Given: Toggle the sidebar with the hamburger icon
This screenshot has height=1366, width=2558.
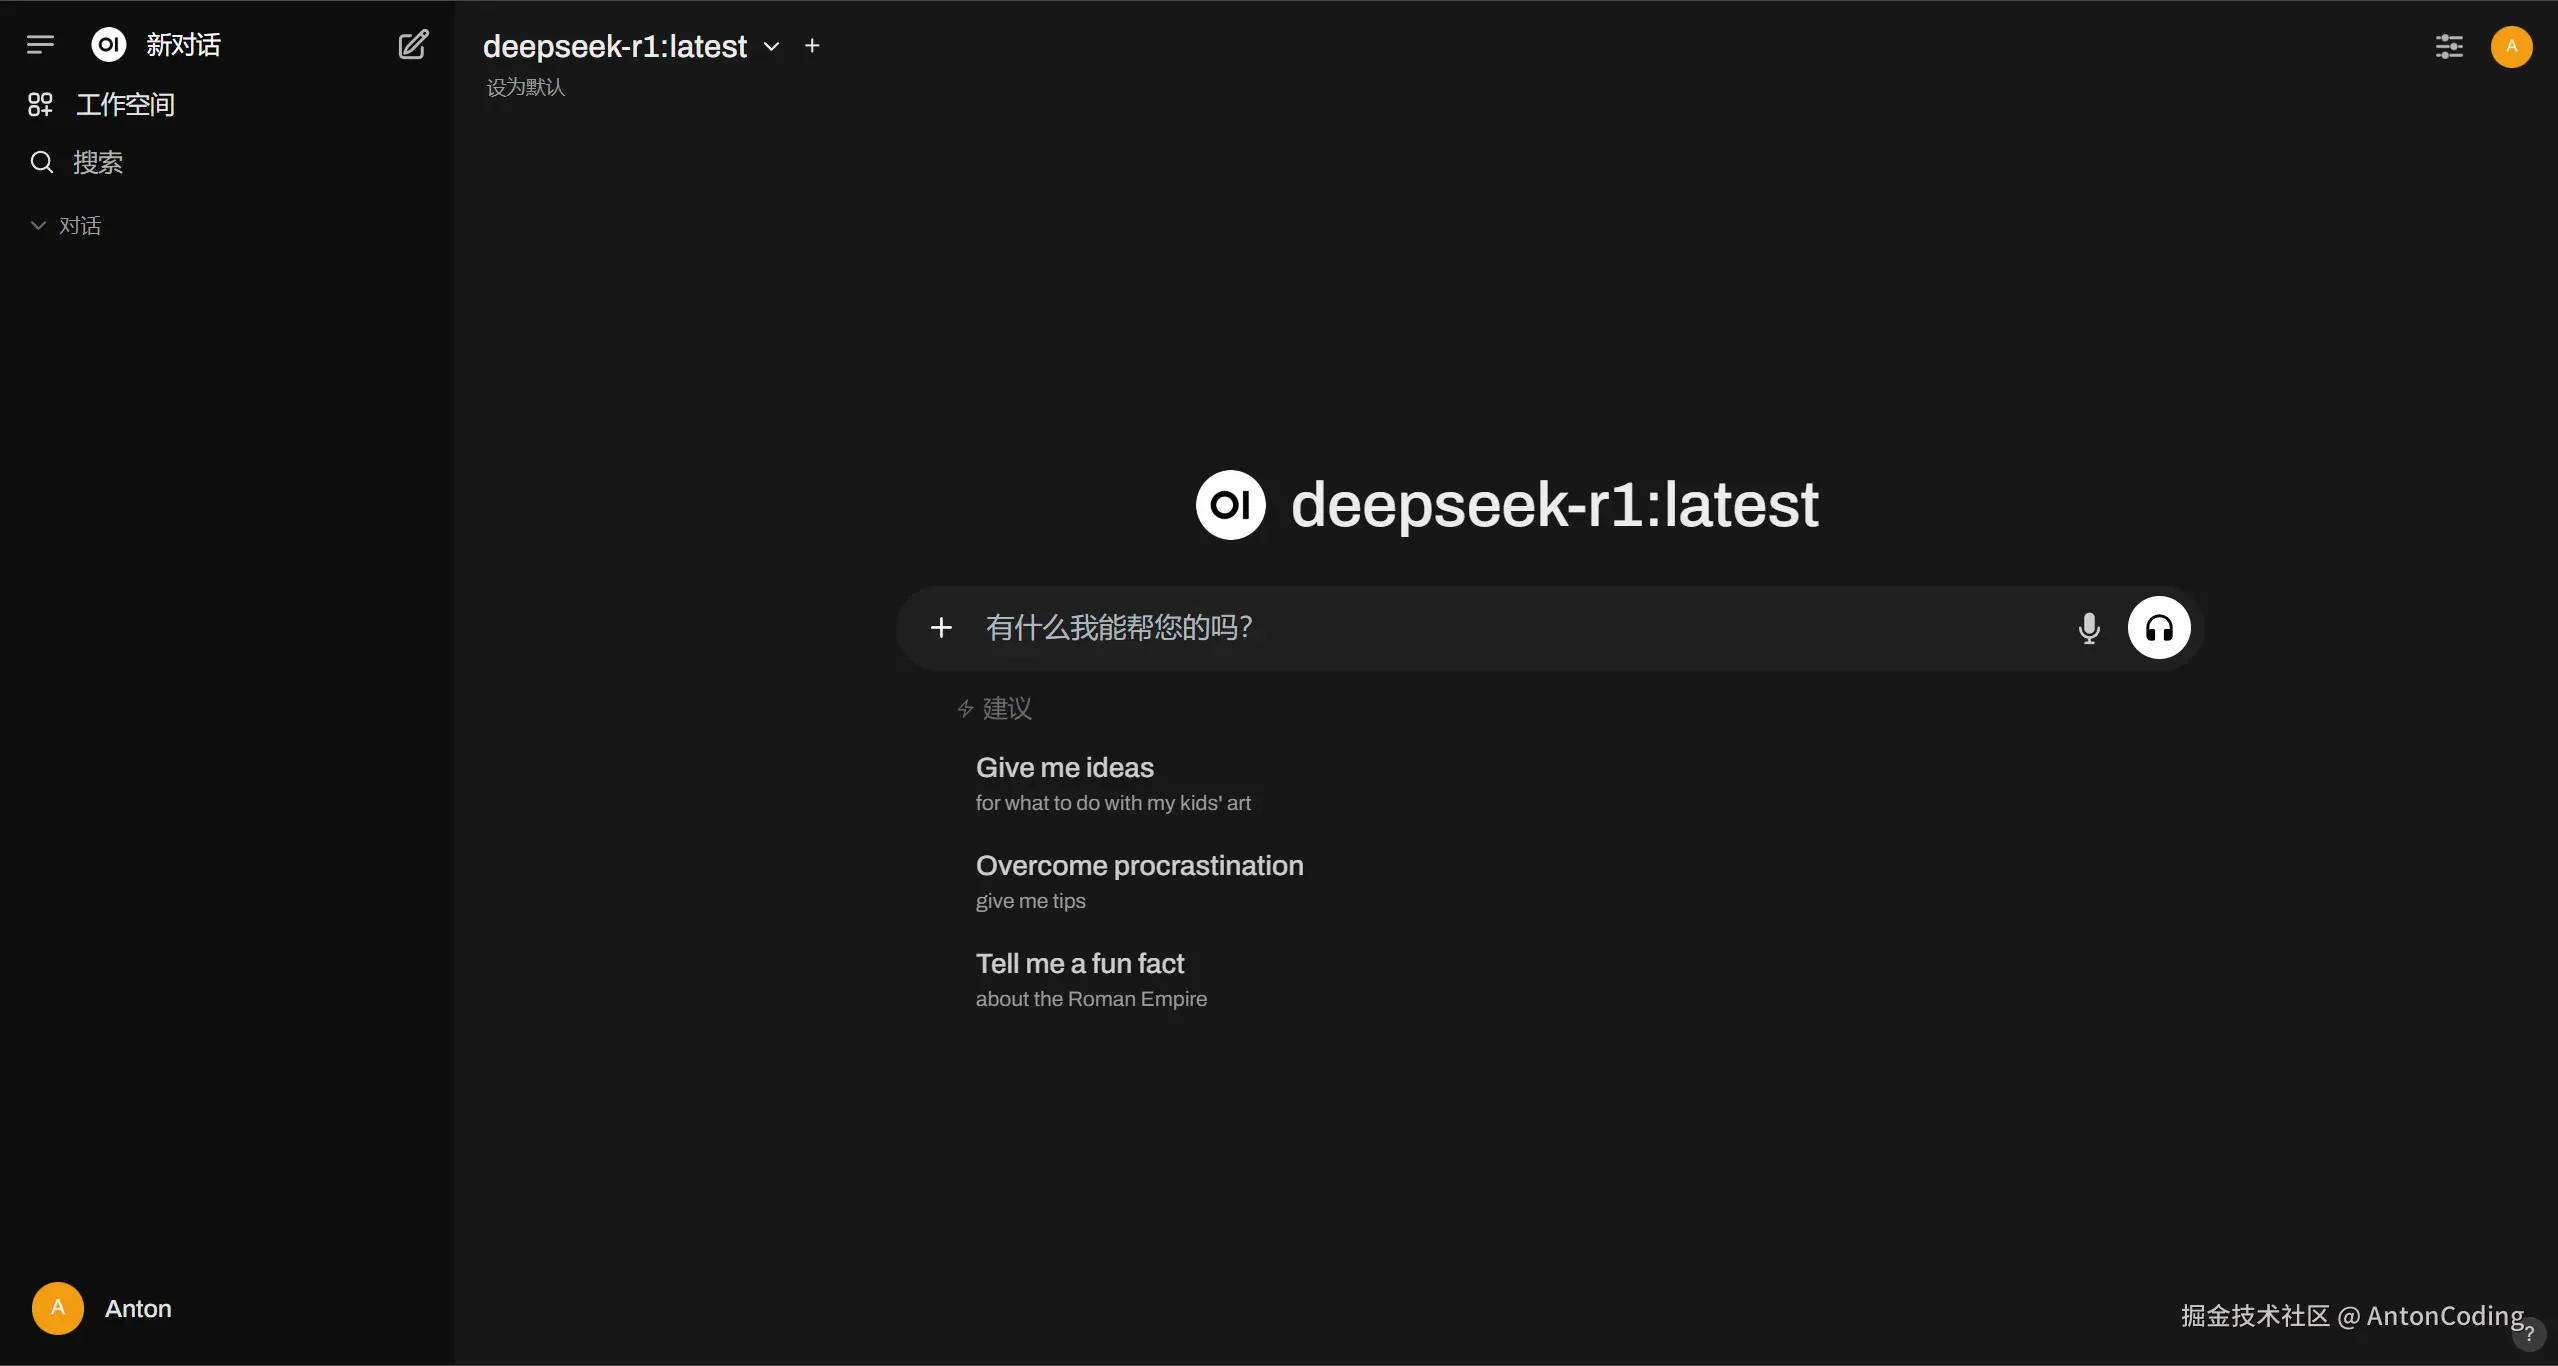Looking at the screenshot, I should tap(40, 45).
